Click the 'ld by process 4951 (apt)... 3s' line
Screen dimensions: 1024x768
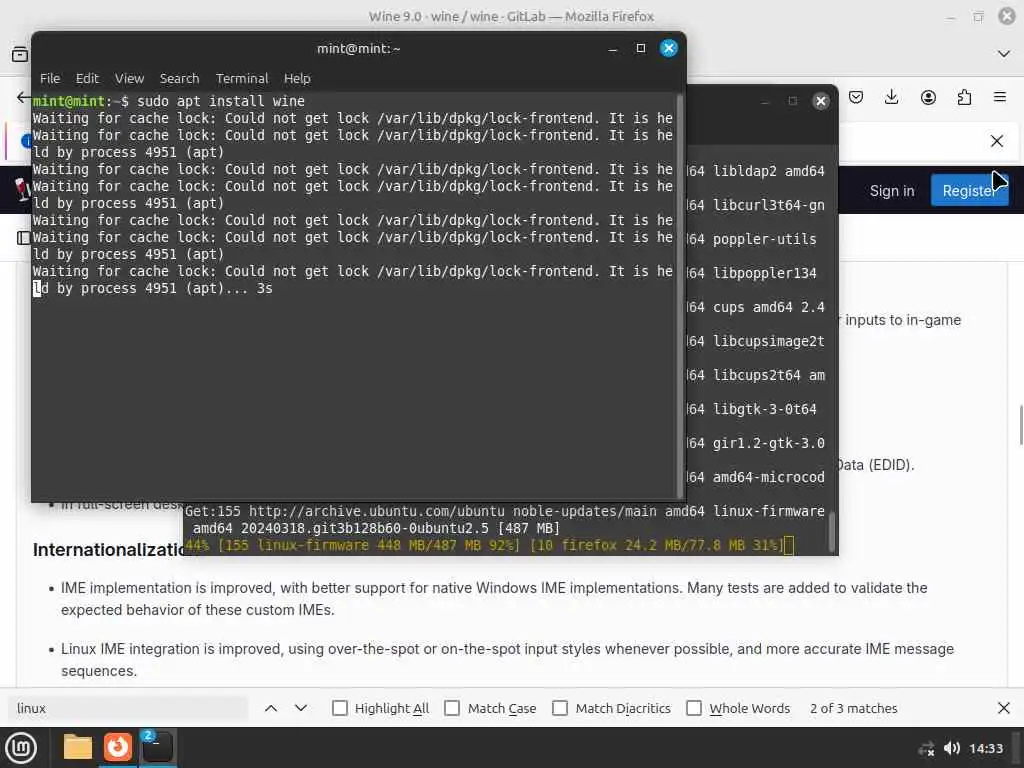click(153, 288)
